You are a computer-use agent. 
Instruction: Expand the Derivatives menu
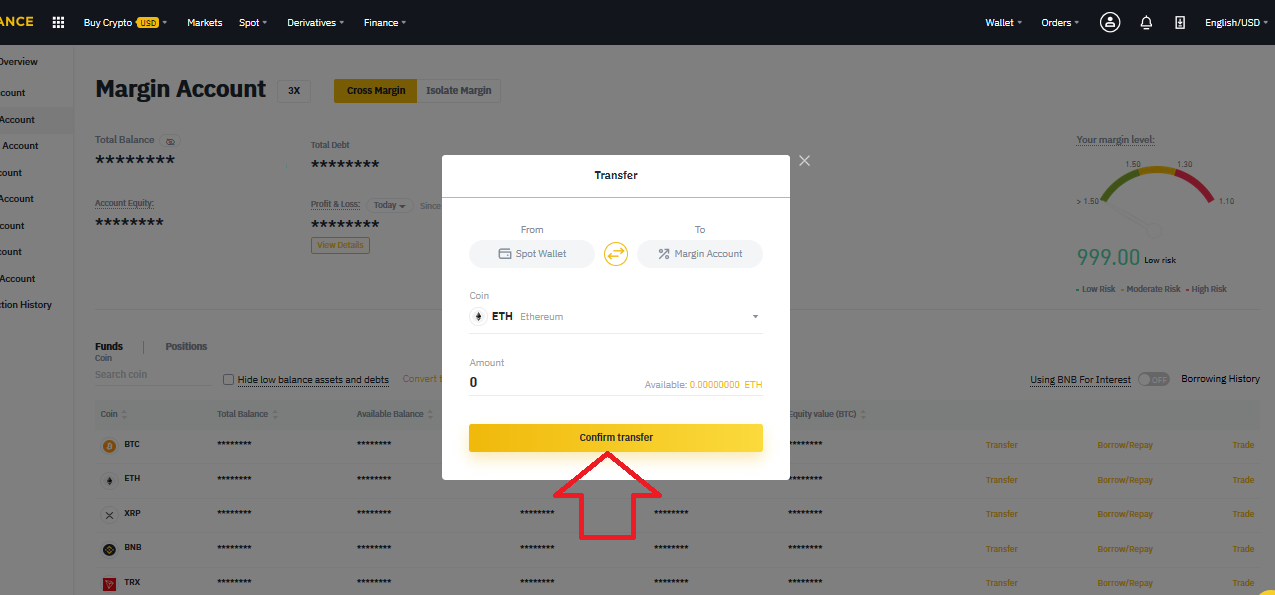pyautogui.click(x=315, y=22)
